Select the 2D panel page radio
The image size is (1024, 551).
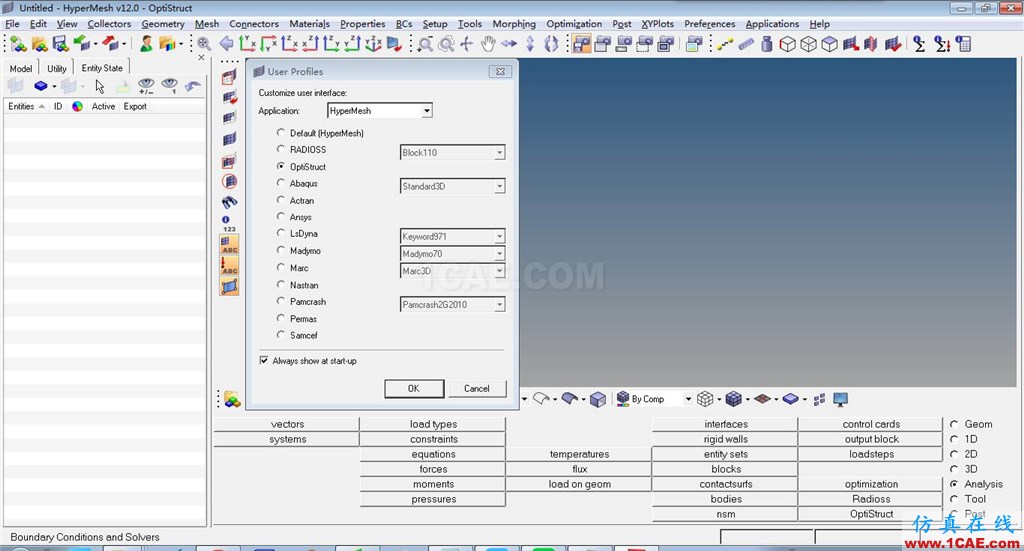954,454
